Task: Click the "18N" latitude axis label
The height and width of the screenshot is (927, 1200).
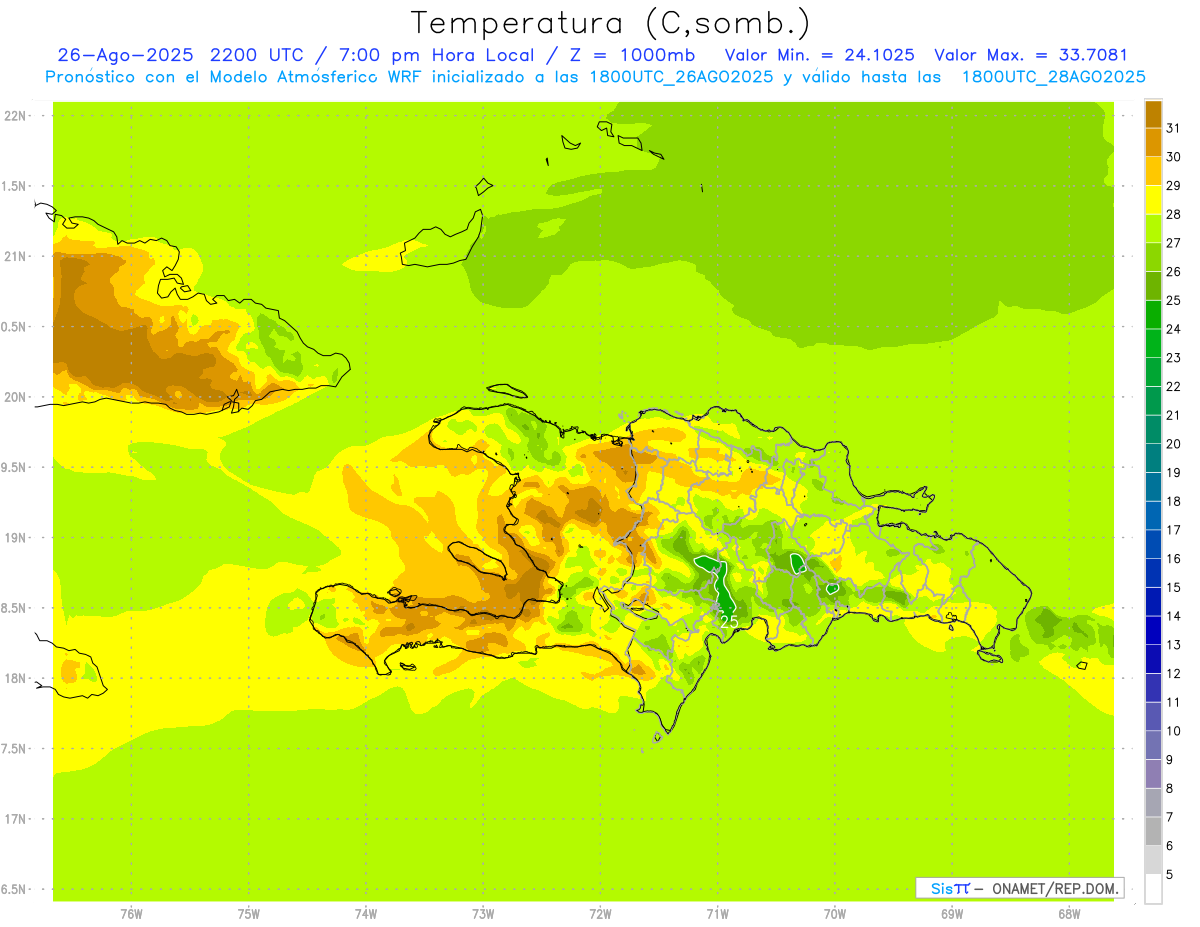Action: (15, 678)
